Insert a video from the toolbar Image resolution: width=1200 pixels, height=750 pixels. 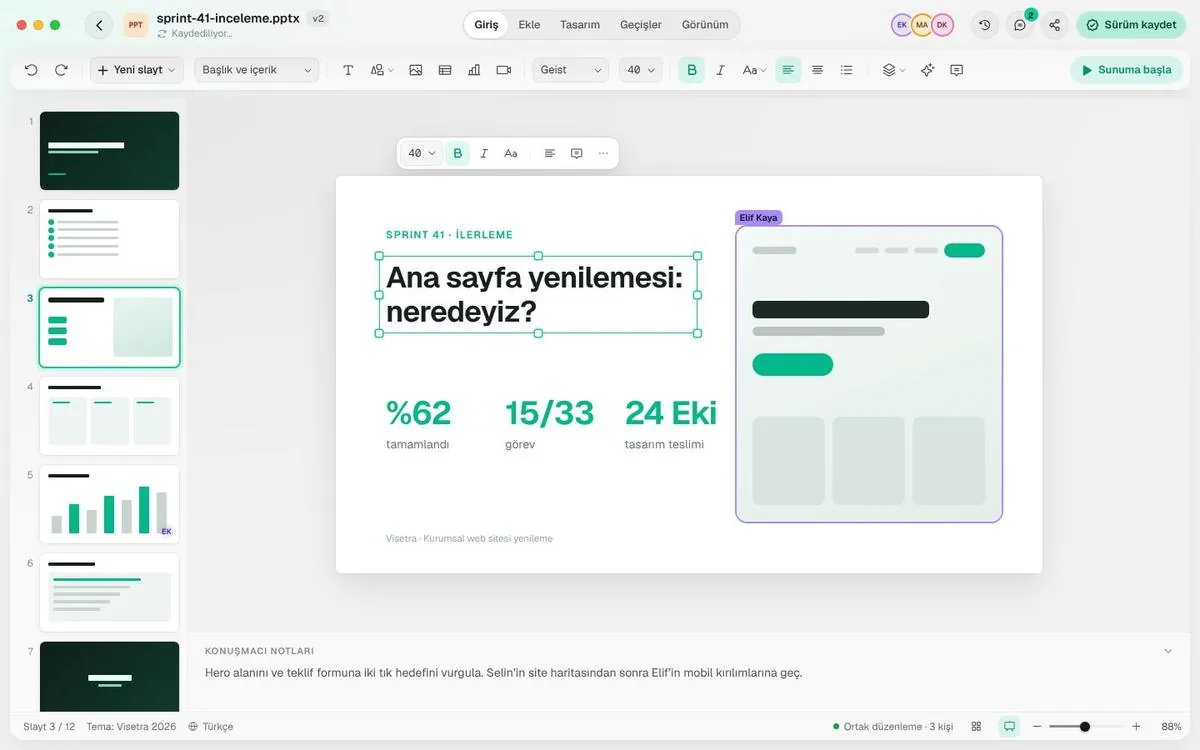pos(503,70)
